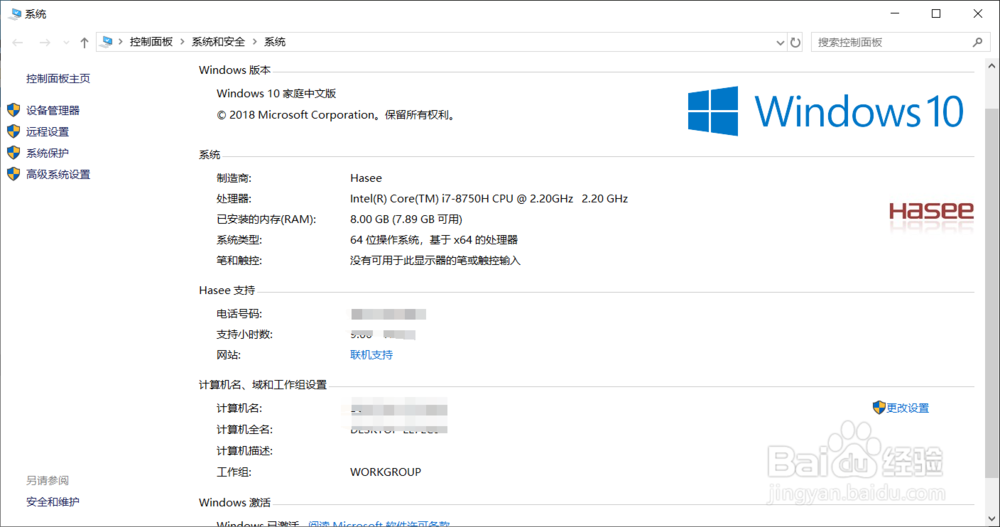The width and height of the screenshot is (1000, 527).
Task: Click the computer icon in address bar
Action: click(x=107, y=41)
